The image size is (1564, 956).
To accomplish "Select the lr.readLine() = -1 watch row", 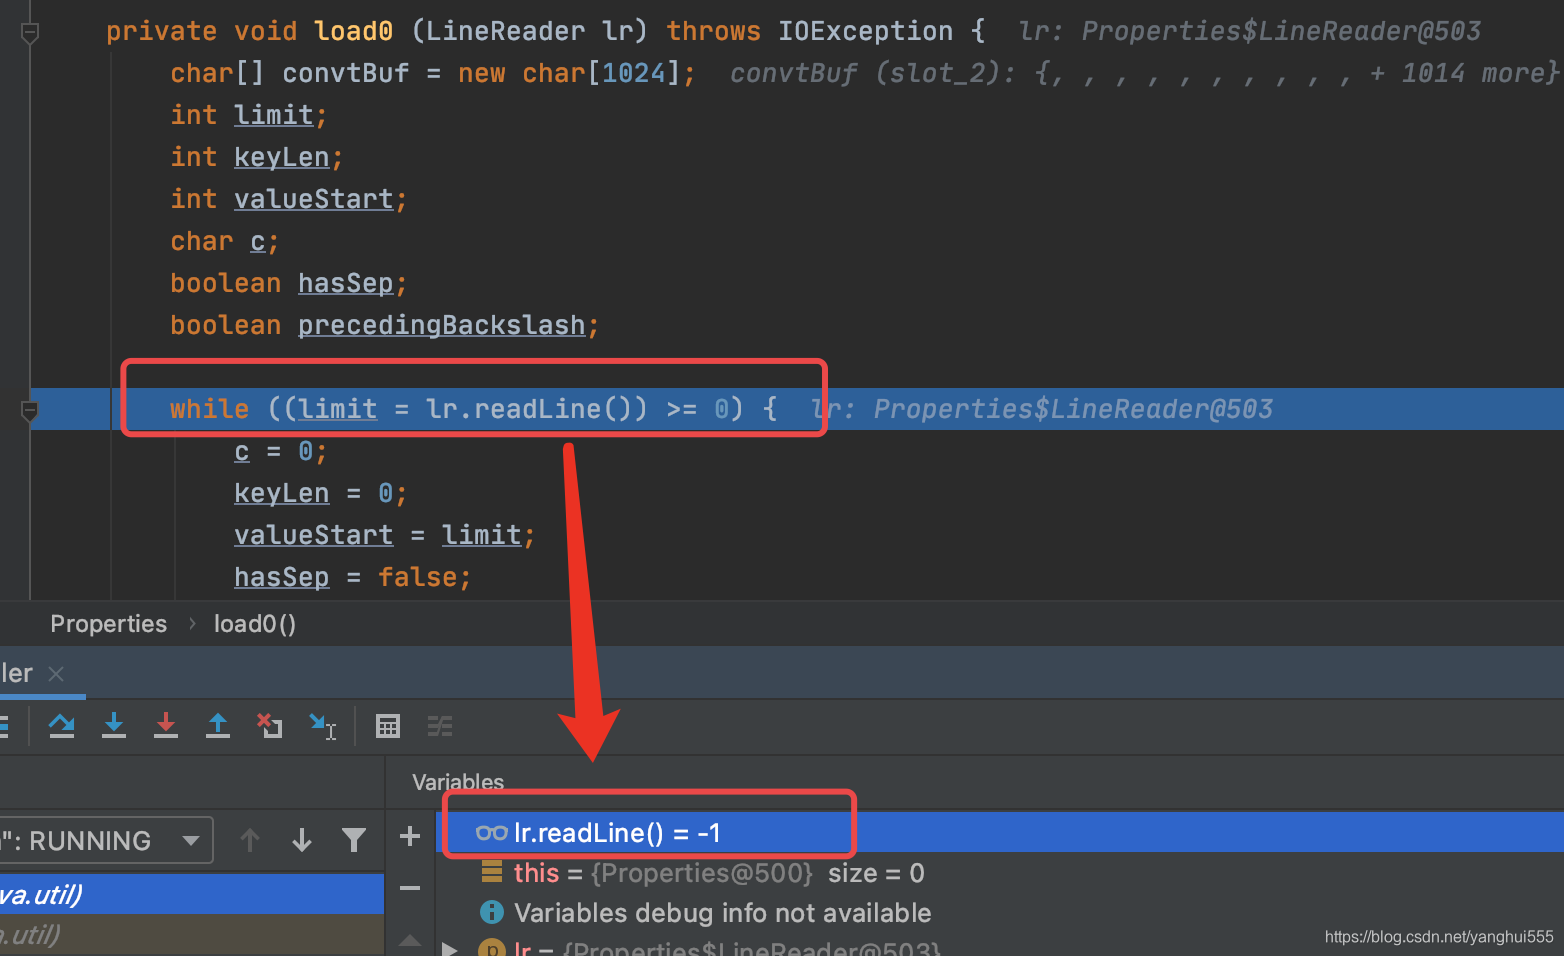I will point(1000,832).
